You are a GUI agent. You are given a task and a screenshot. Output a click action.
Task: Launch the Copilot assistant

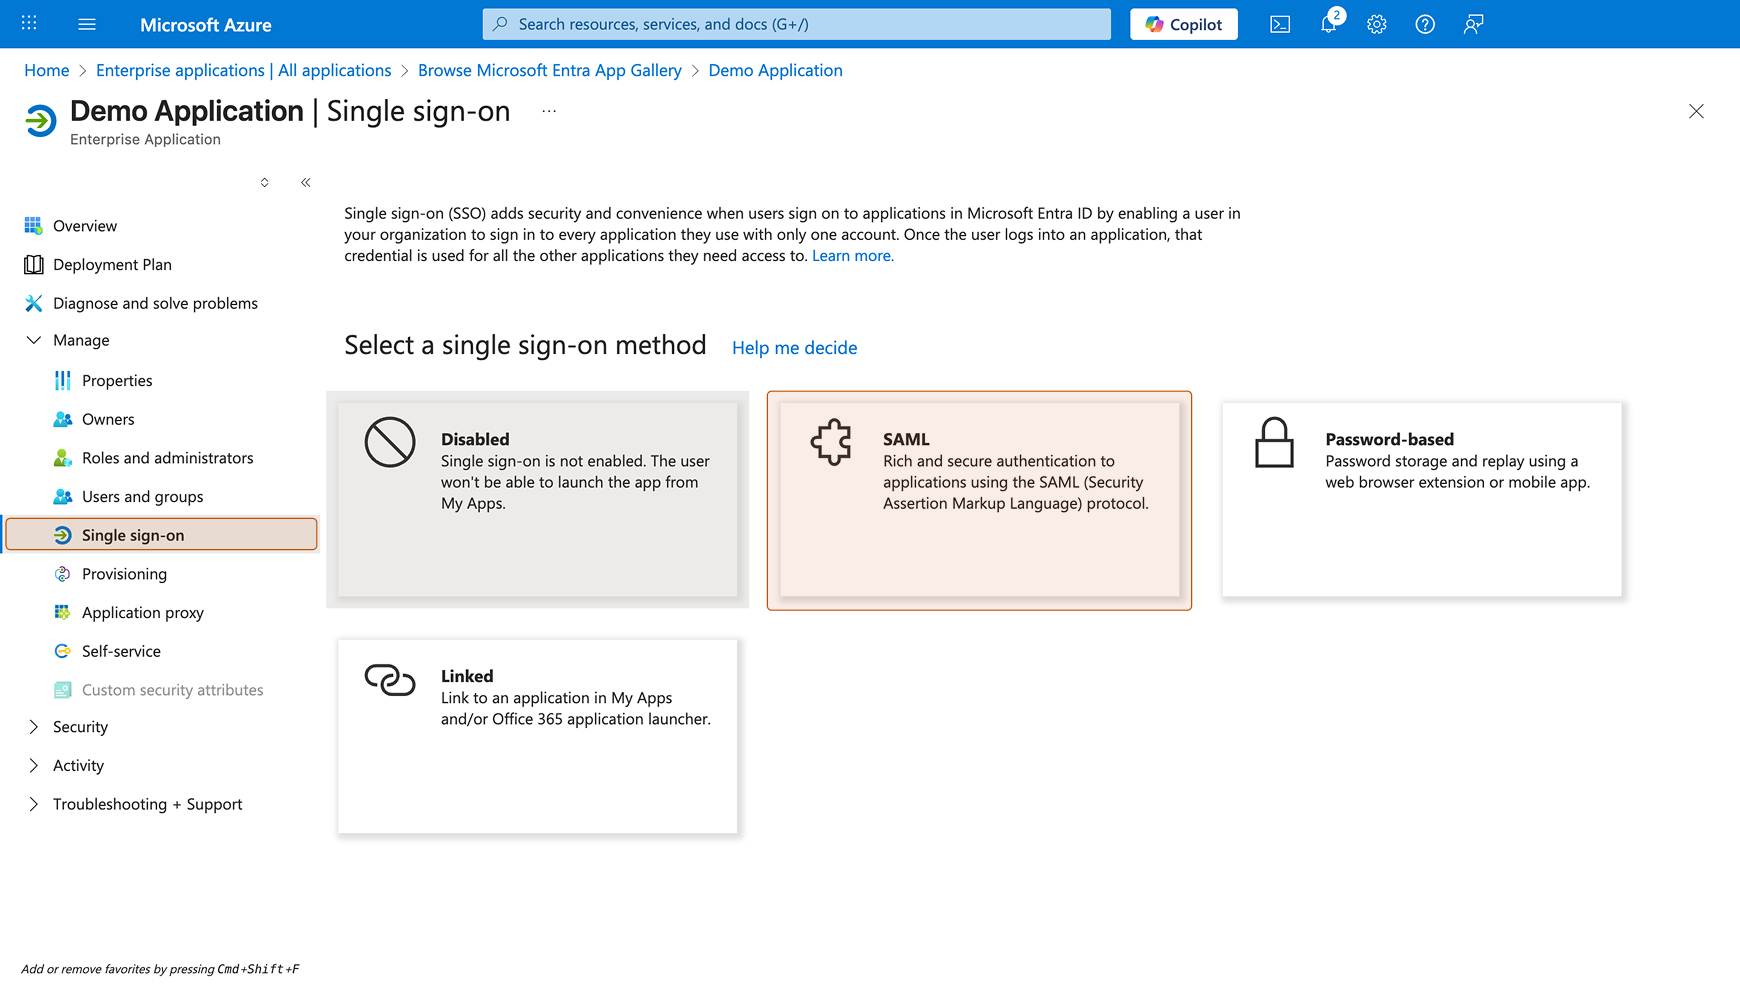(1184, 24)
